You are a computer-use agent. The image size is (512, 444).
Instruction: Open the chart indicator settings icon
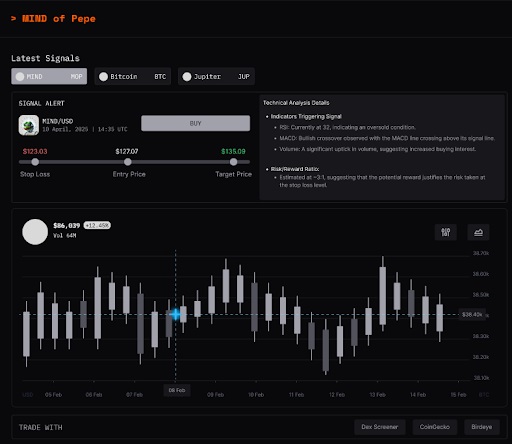click(x=446, y=232)
